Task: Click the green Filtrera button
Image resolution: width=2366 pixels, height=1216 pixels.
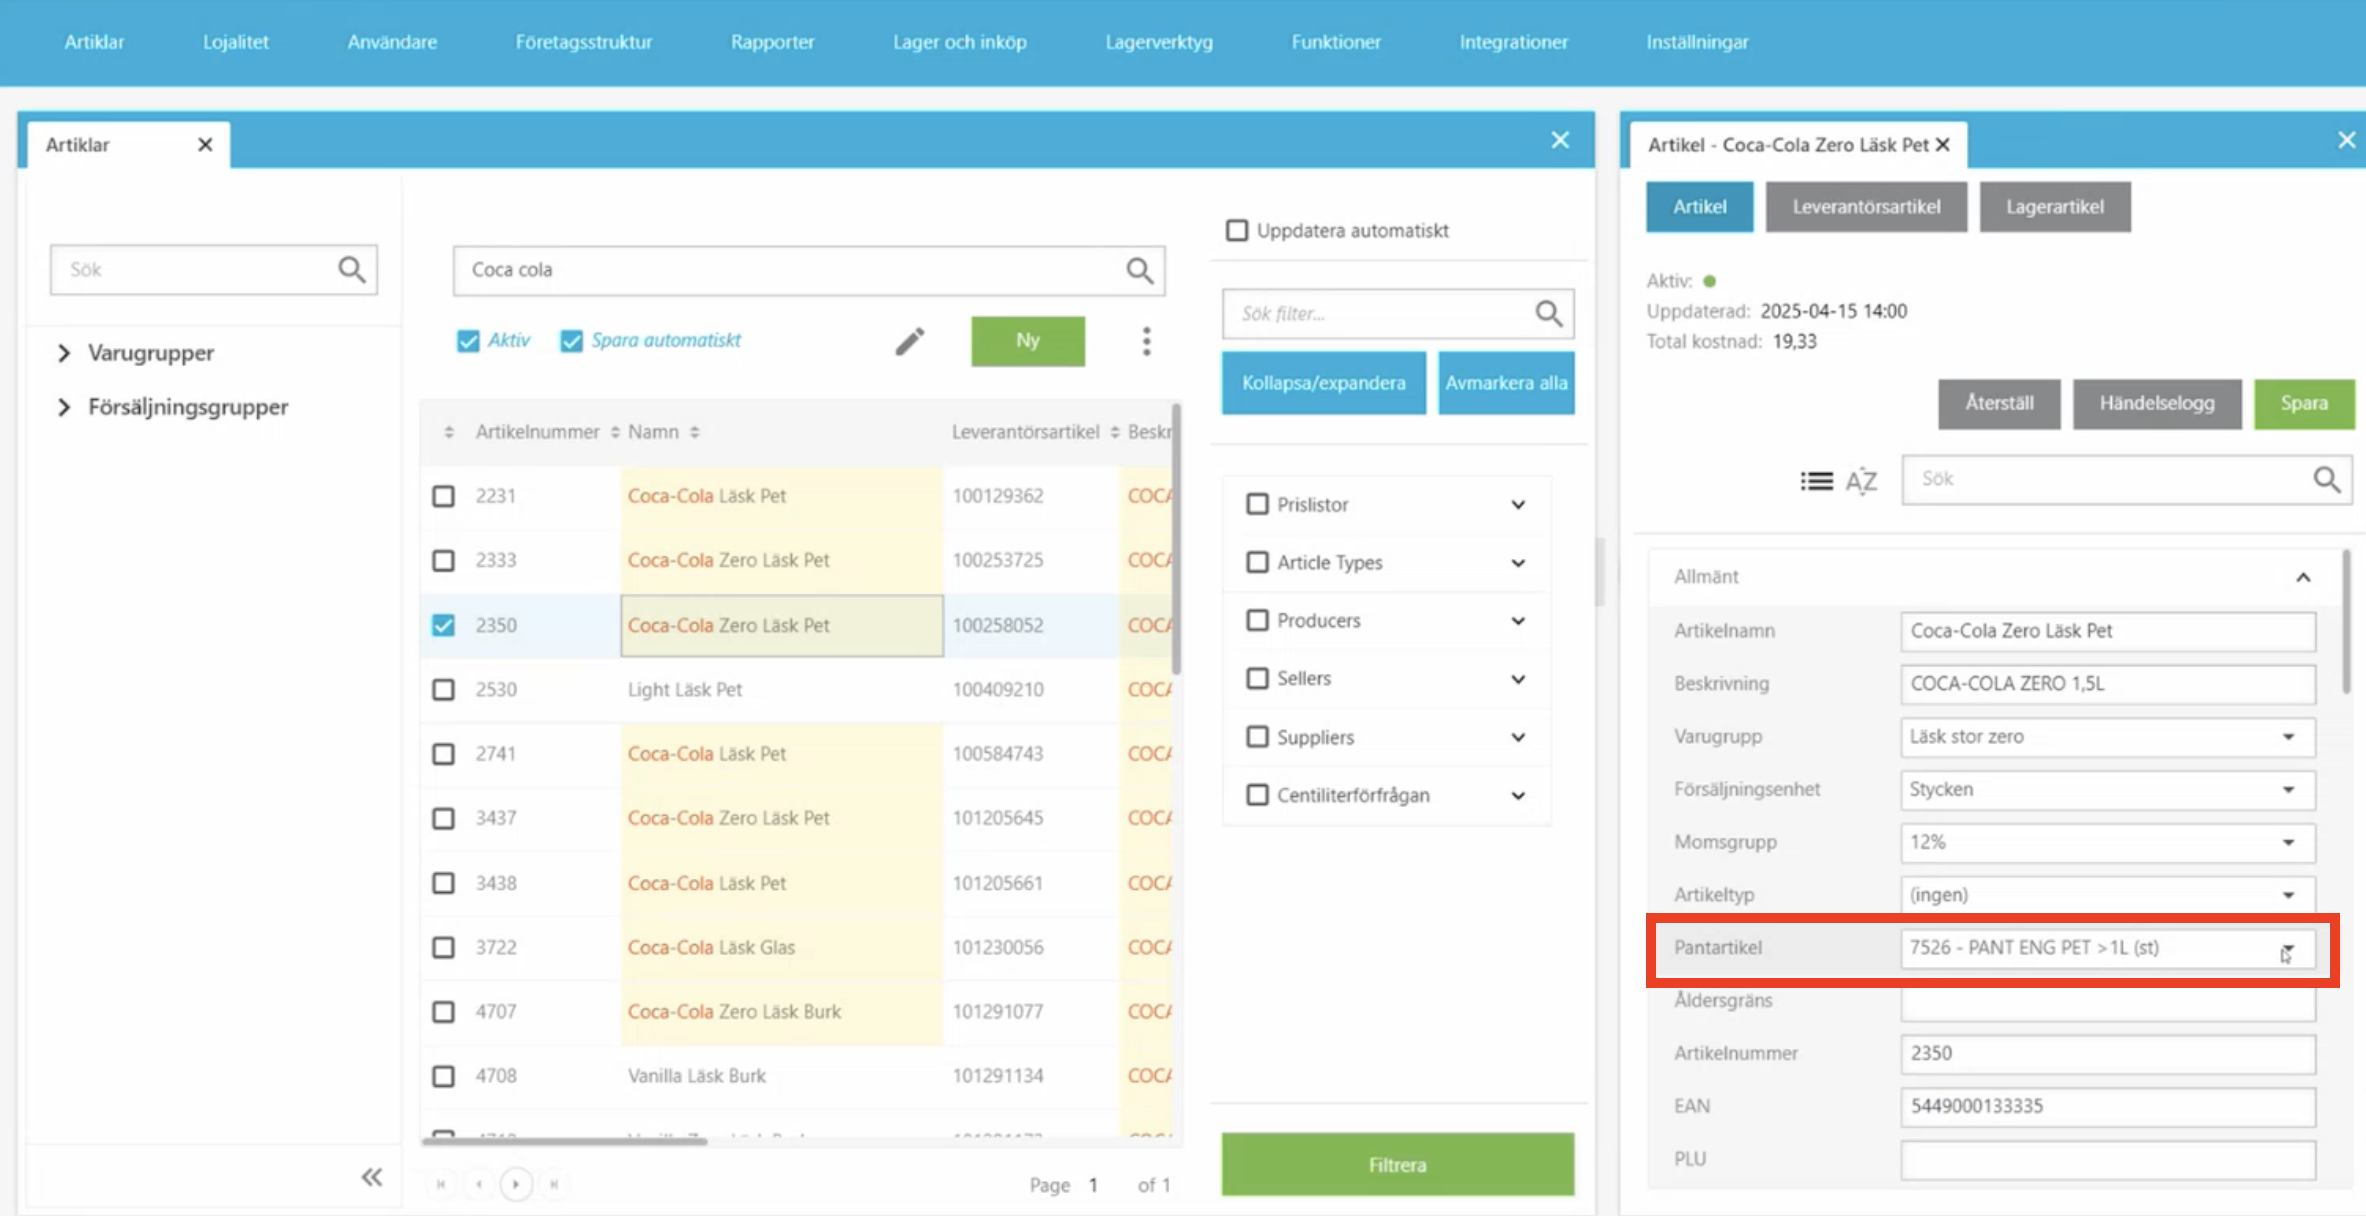Action: [x=1397, y=1164]
